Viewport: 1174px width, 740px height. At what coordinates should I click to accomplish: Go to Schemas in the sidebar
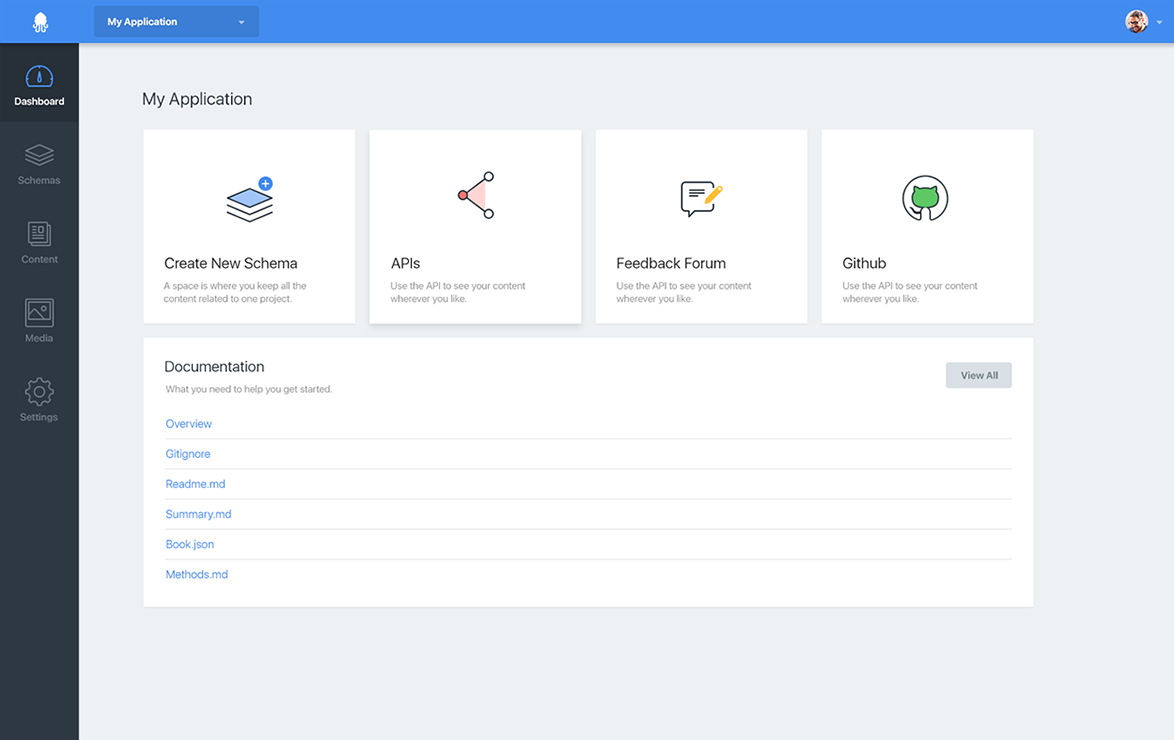pos(39,156)
